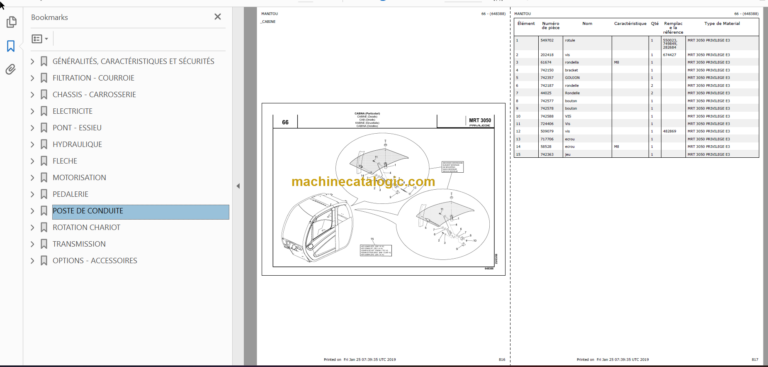Expand the GÉNÉRALITÉS, CARACTÉRISTIQUES ET SÉCURITÉS bookmark

(33, 61)
